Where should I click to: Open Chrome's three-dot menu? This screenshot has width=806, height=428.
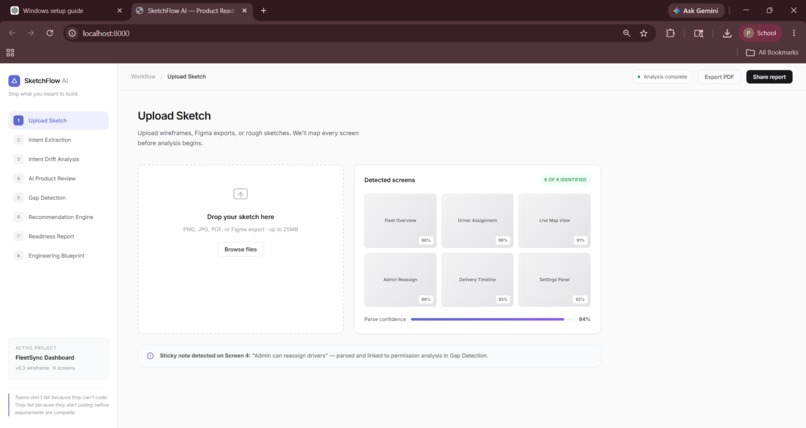(794, 33)
